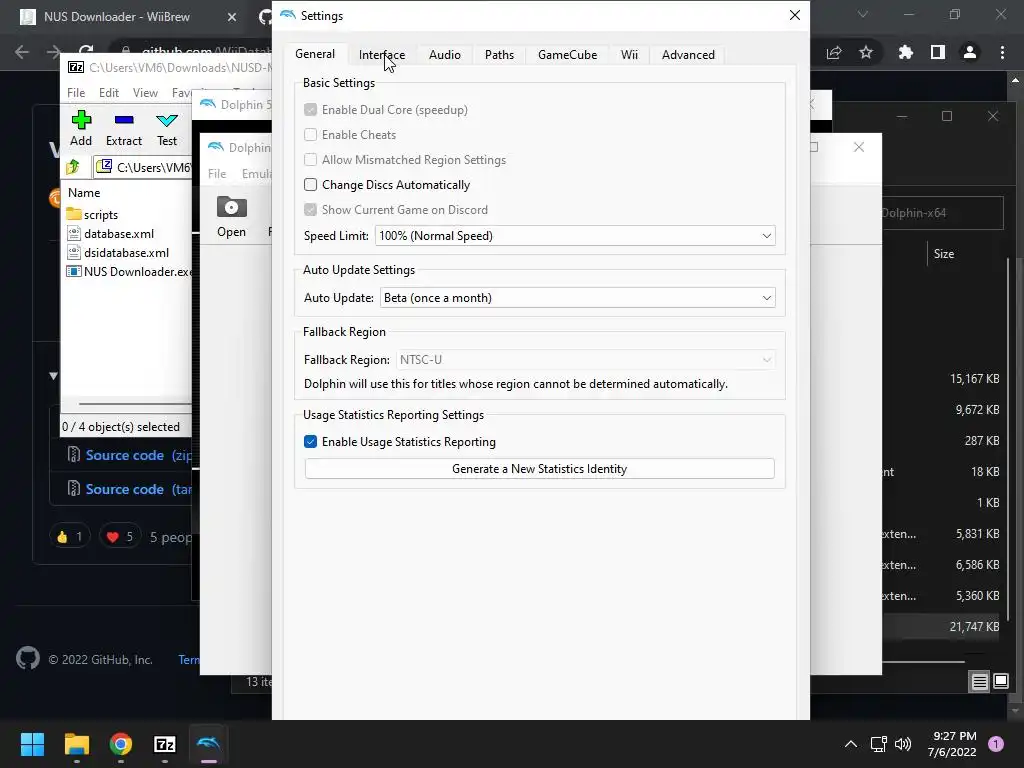
Task: Click Dolphin emulator taskbar icon
Action: 208,744
